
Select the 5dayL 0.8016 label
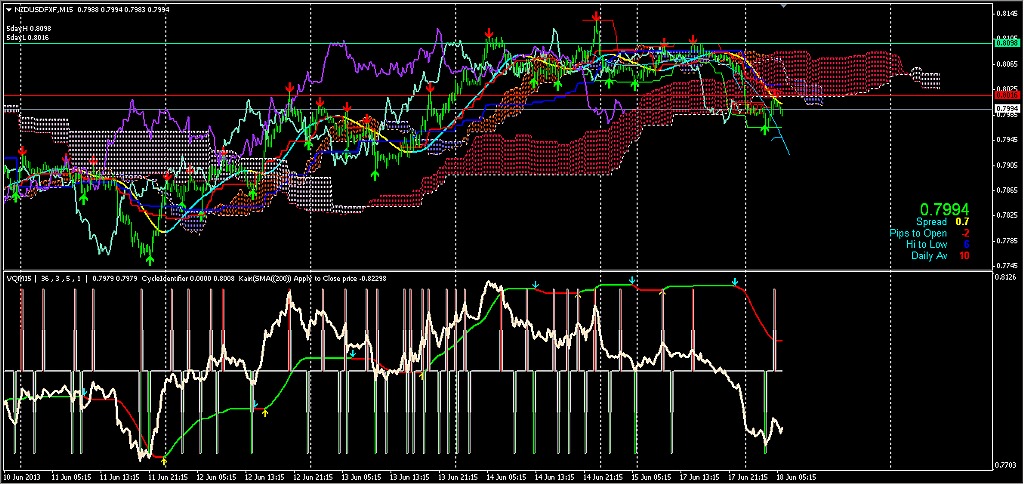(28, 38)
